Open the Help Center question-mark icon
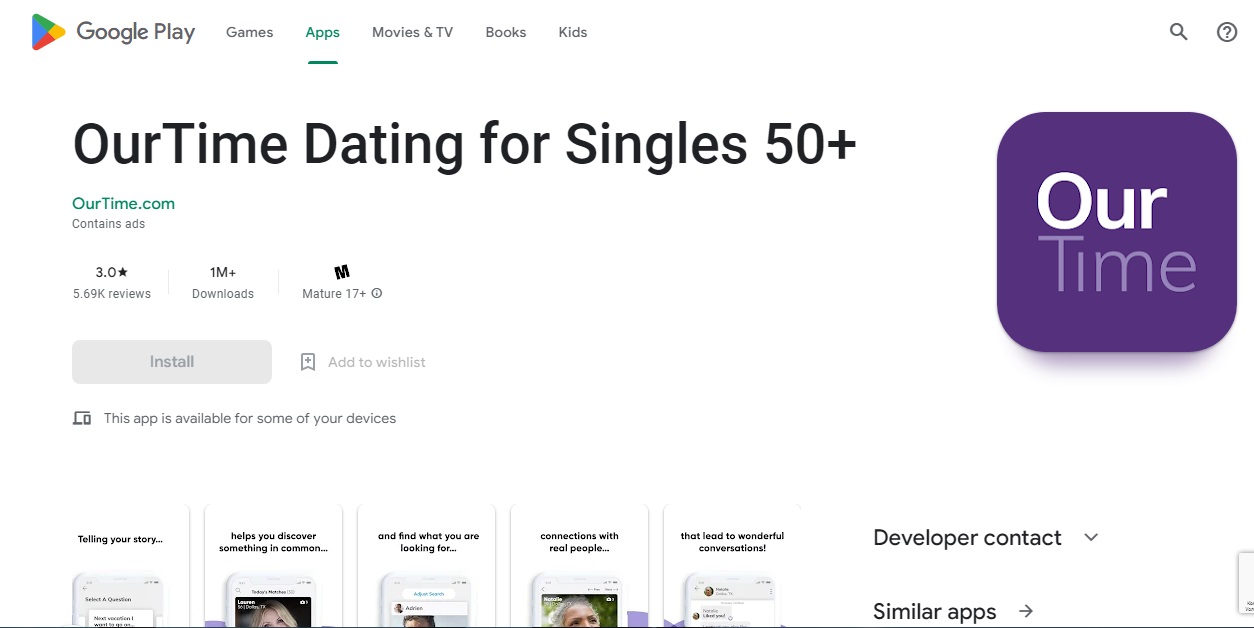 coord(1227,32)
